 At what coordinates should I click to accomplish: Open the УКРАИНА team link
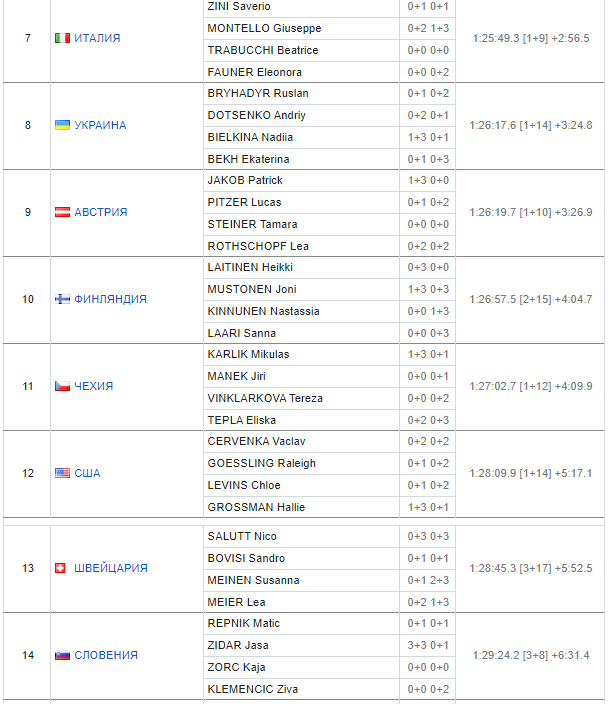100,125
